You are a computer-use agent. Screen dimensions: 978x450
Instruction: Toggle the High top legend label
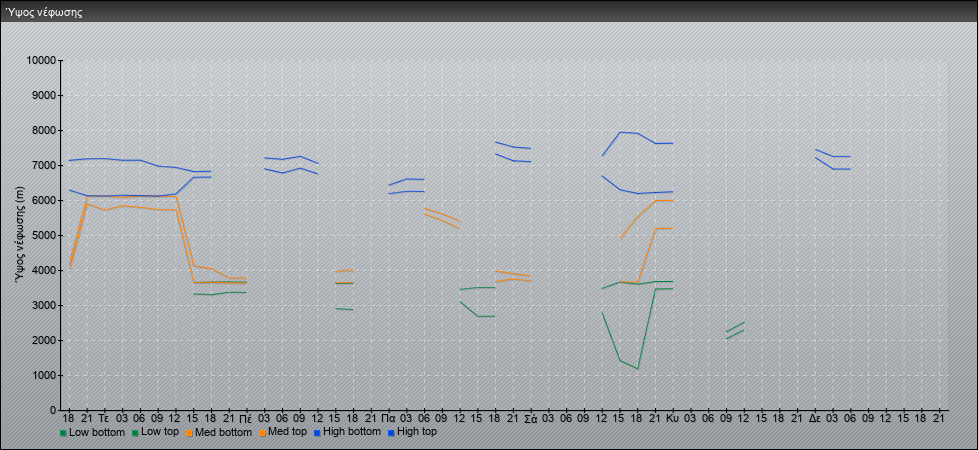click(x=417, y=432)
